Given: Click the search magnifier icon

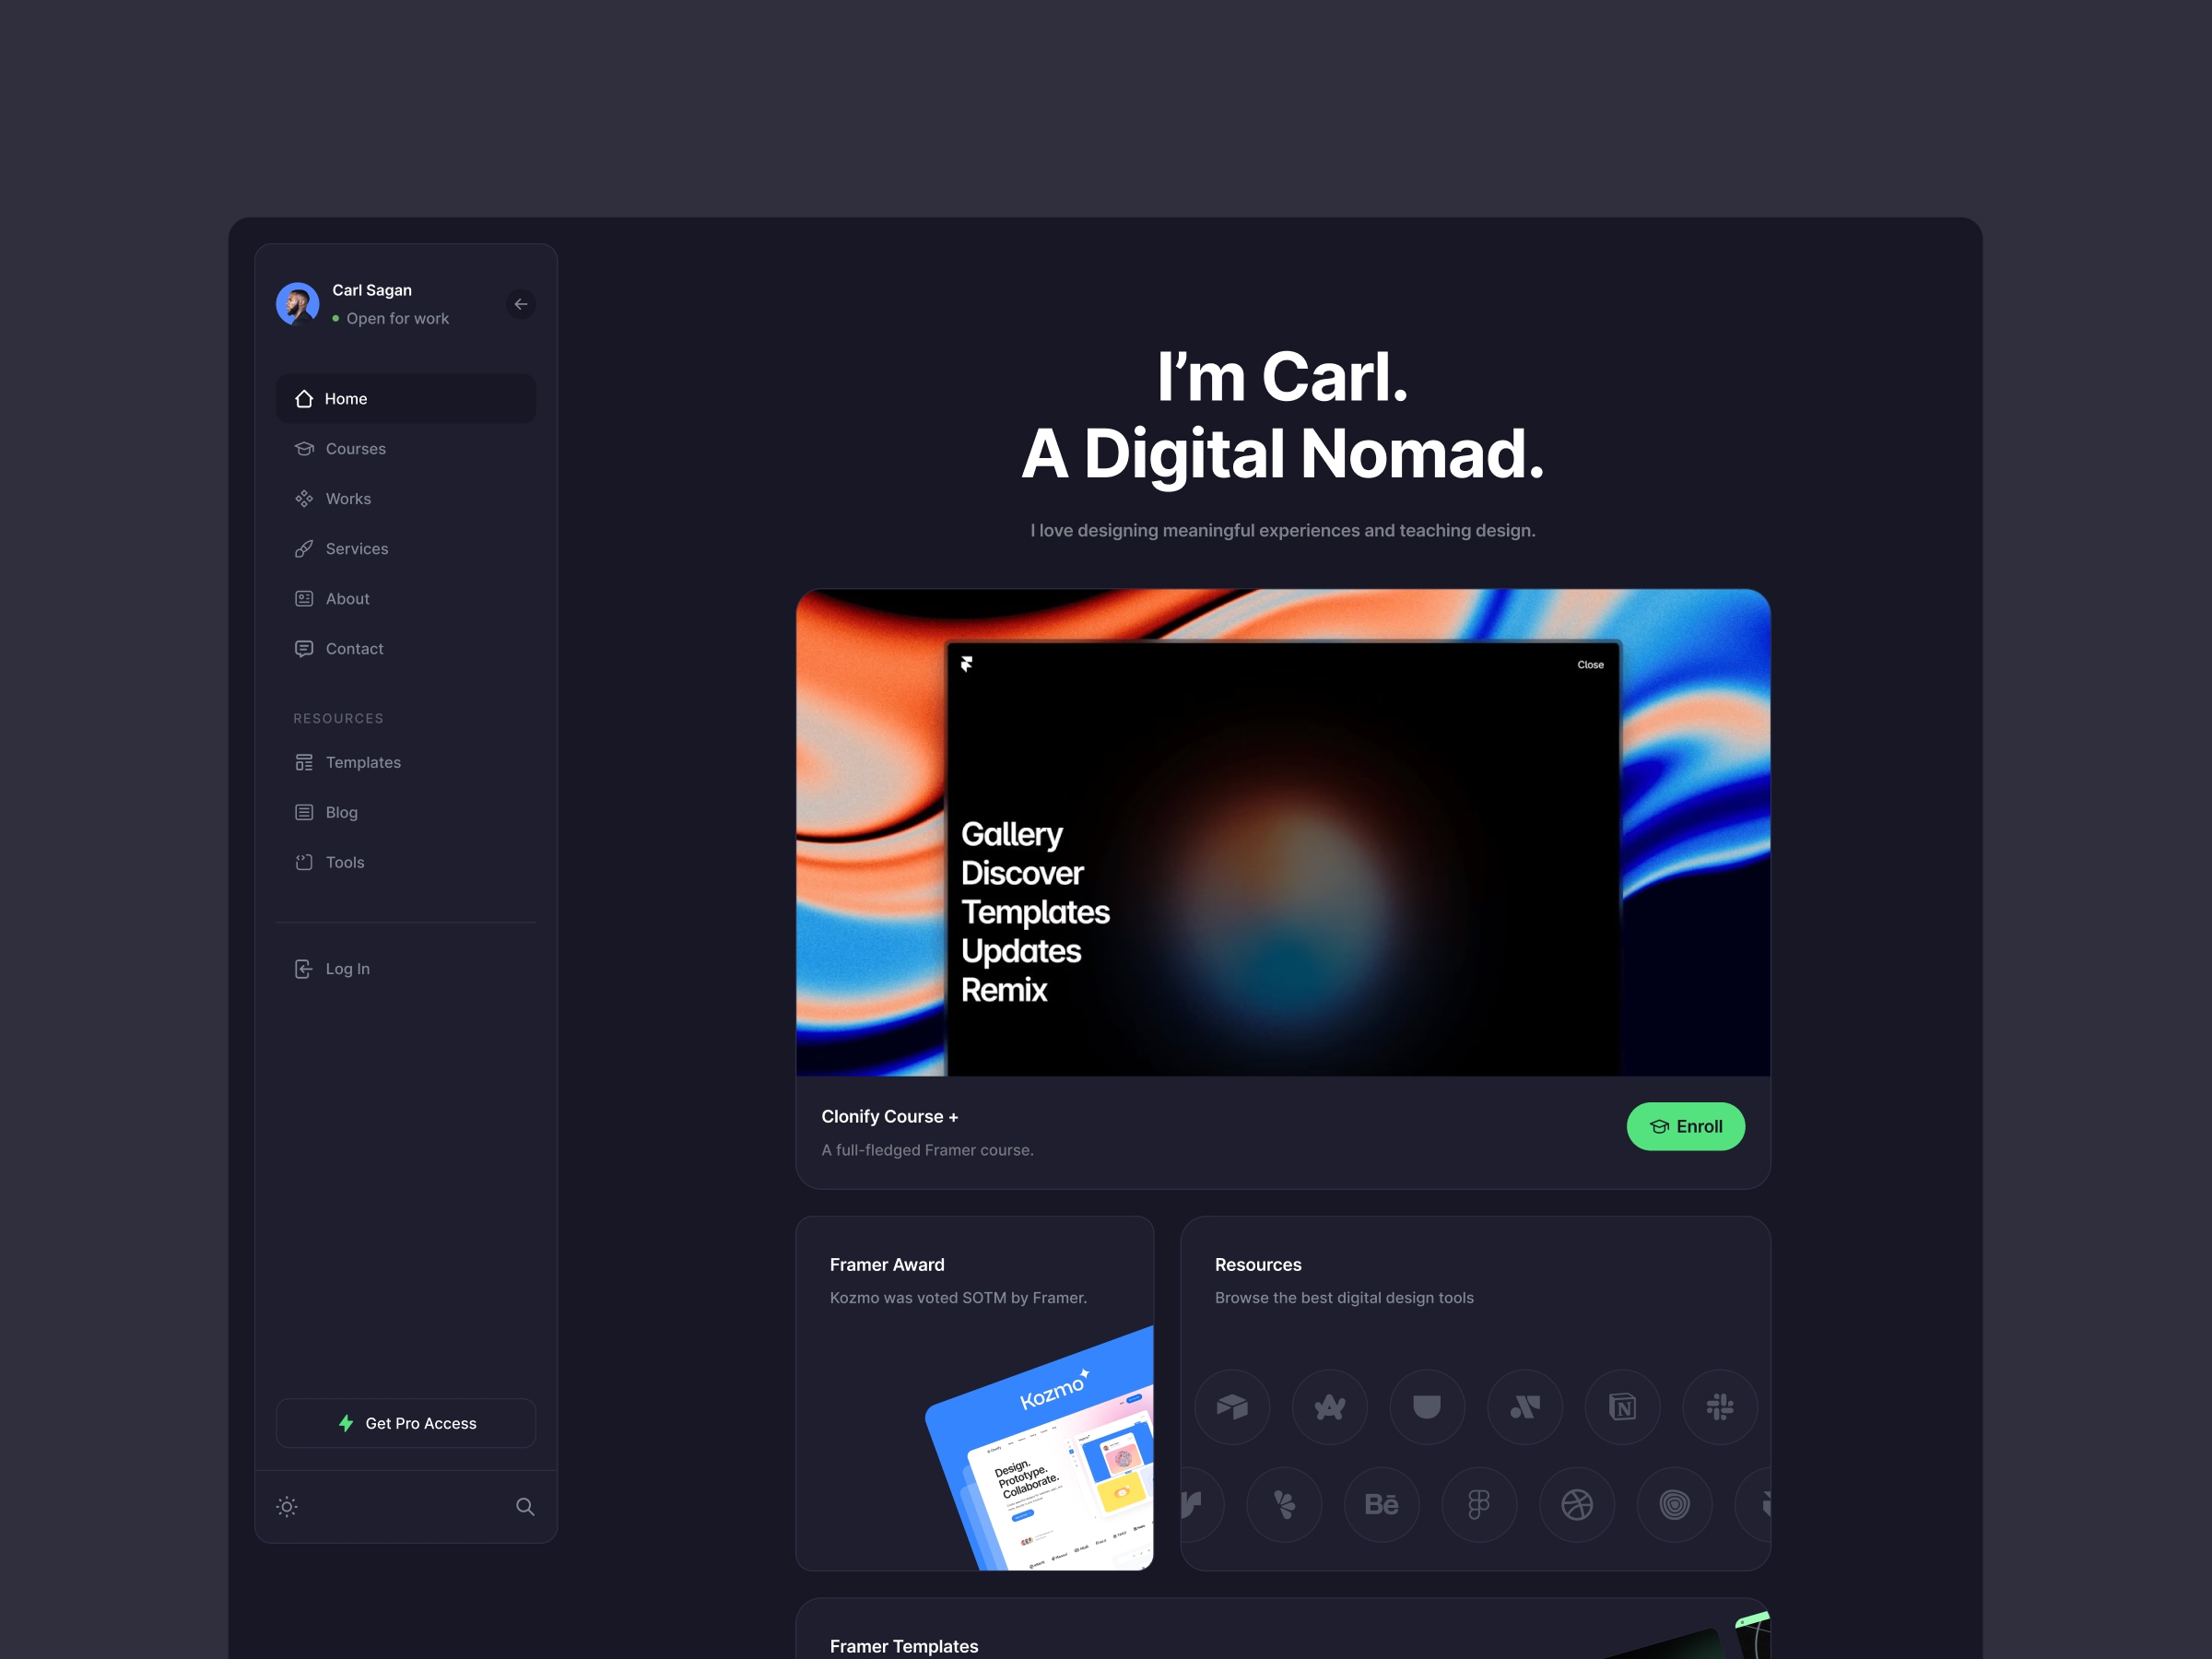Looking at the screenshot, I should pyautogui.click(x=526, y=1508).
